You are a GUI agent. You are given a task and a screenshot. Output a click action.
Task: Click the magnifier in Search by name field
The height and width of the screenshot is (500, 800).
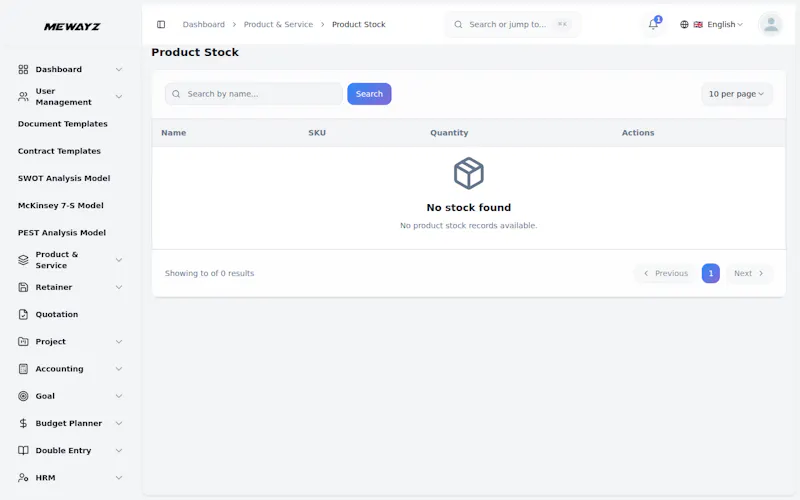click(x=176, y=94)
